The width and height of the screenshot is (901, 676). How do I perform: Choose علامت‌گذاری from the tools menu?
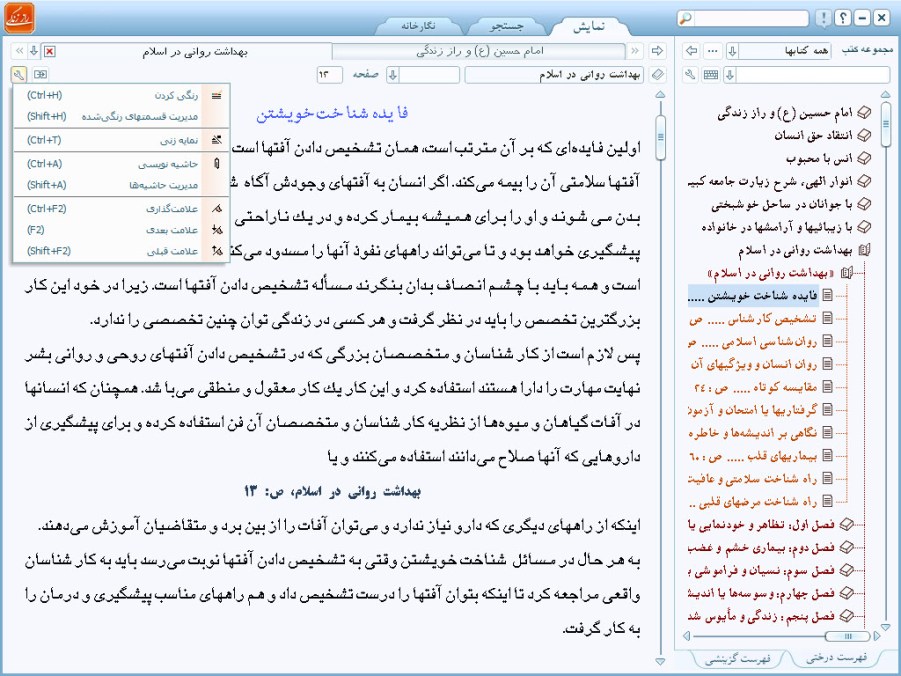pyautogui.click(x=121, y=209)
